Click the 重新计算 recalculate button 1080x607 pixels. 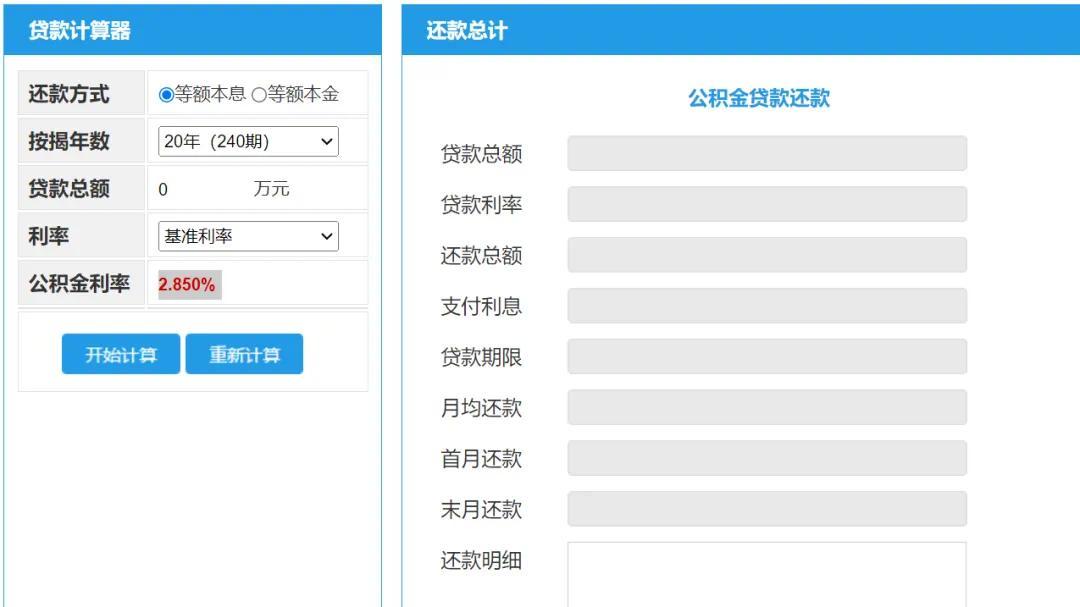[244, 353]
